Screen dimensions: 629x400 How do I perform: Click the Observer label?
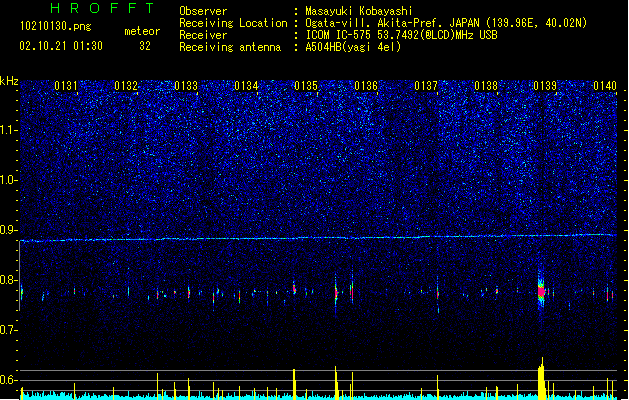coord(203,11)
